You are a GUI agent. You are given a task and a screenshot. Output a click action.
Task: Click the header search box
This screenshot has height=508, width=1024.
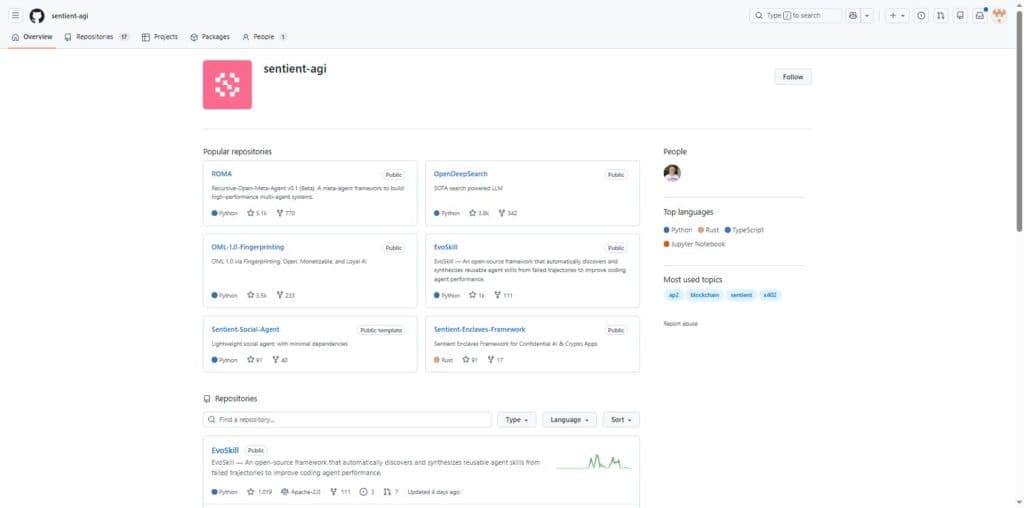pyautogui.click(x=795, y=16)
